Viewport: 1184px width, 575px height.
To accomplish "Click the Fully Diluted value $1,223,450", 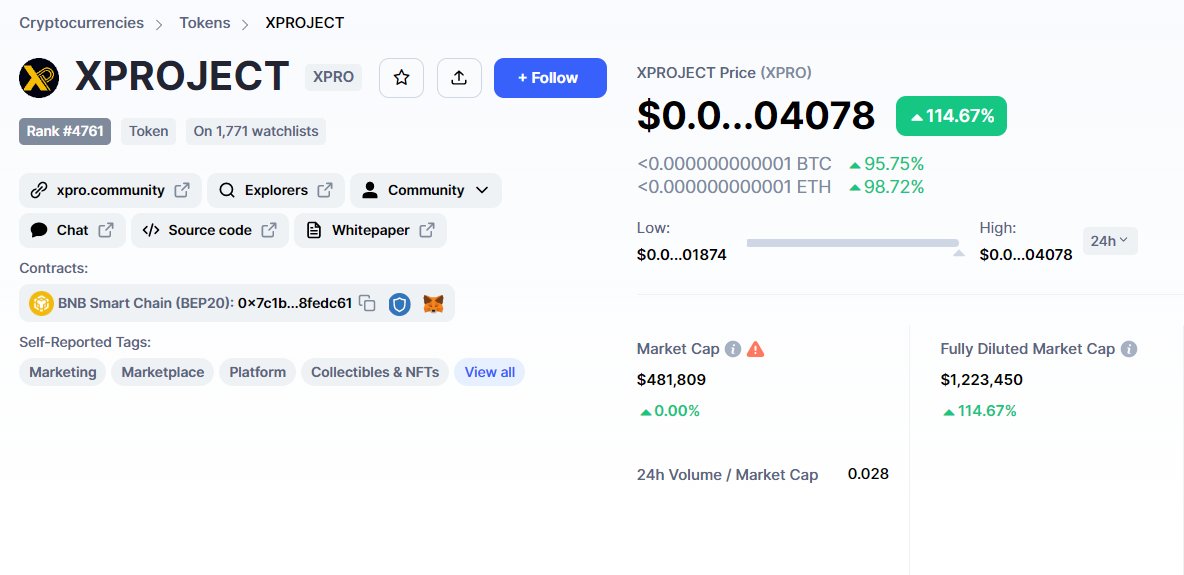I will click(x=982, y=379).
